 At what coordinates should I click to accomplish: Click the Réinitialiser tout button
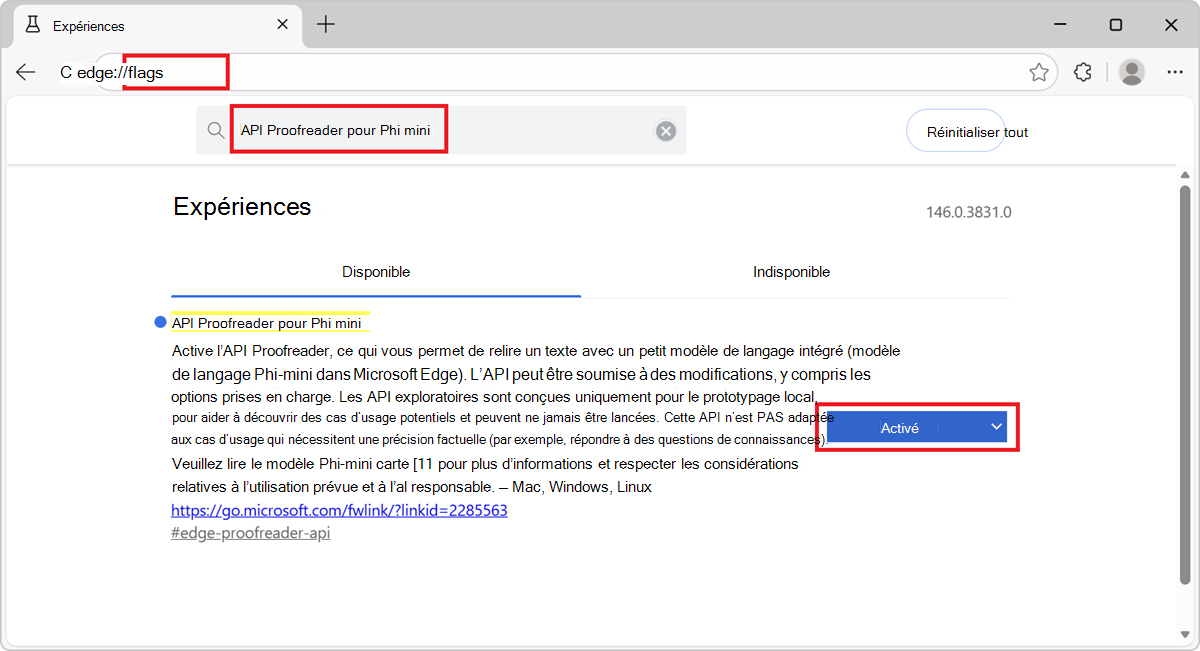[x=967, y=130]
